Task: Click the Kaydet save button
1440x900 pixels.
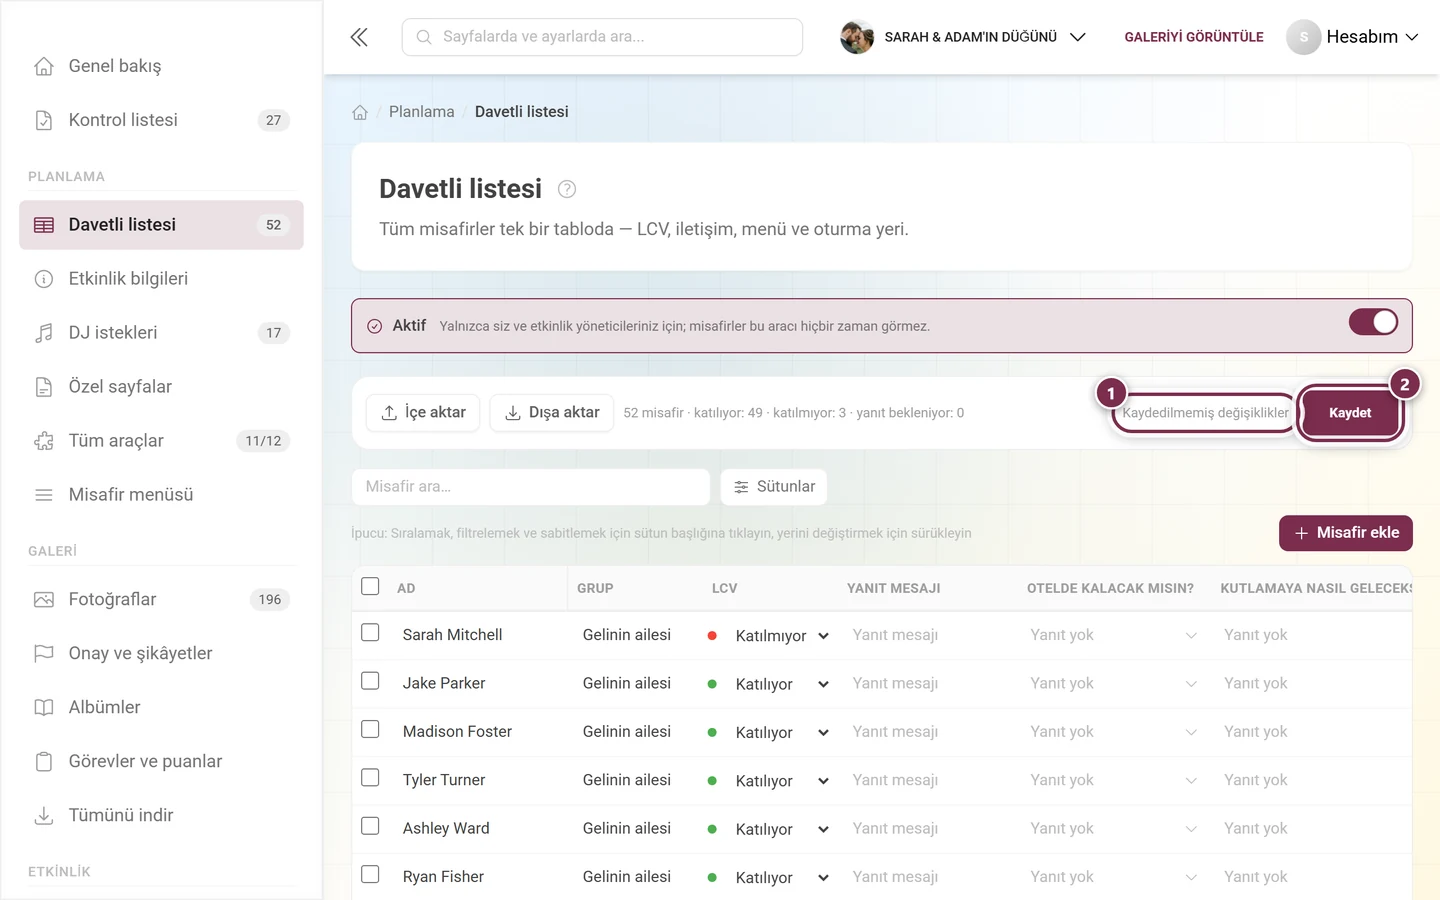Action: click(x=1350, y=413)
